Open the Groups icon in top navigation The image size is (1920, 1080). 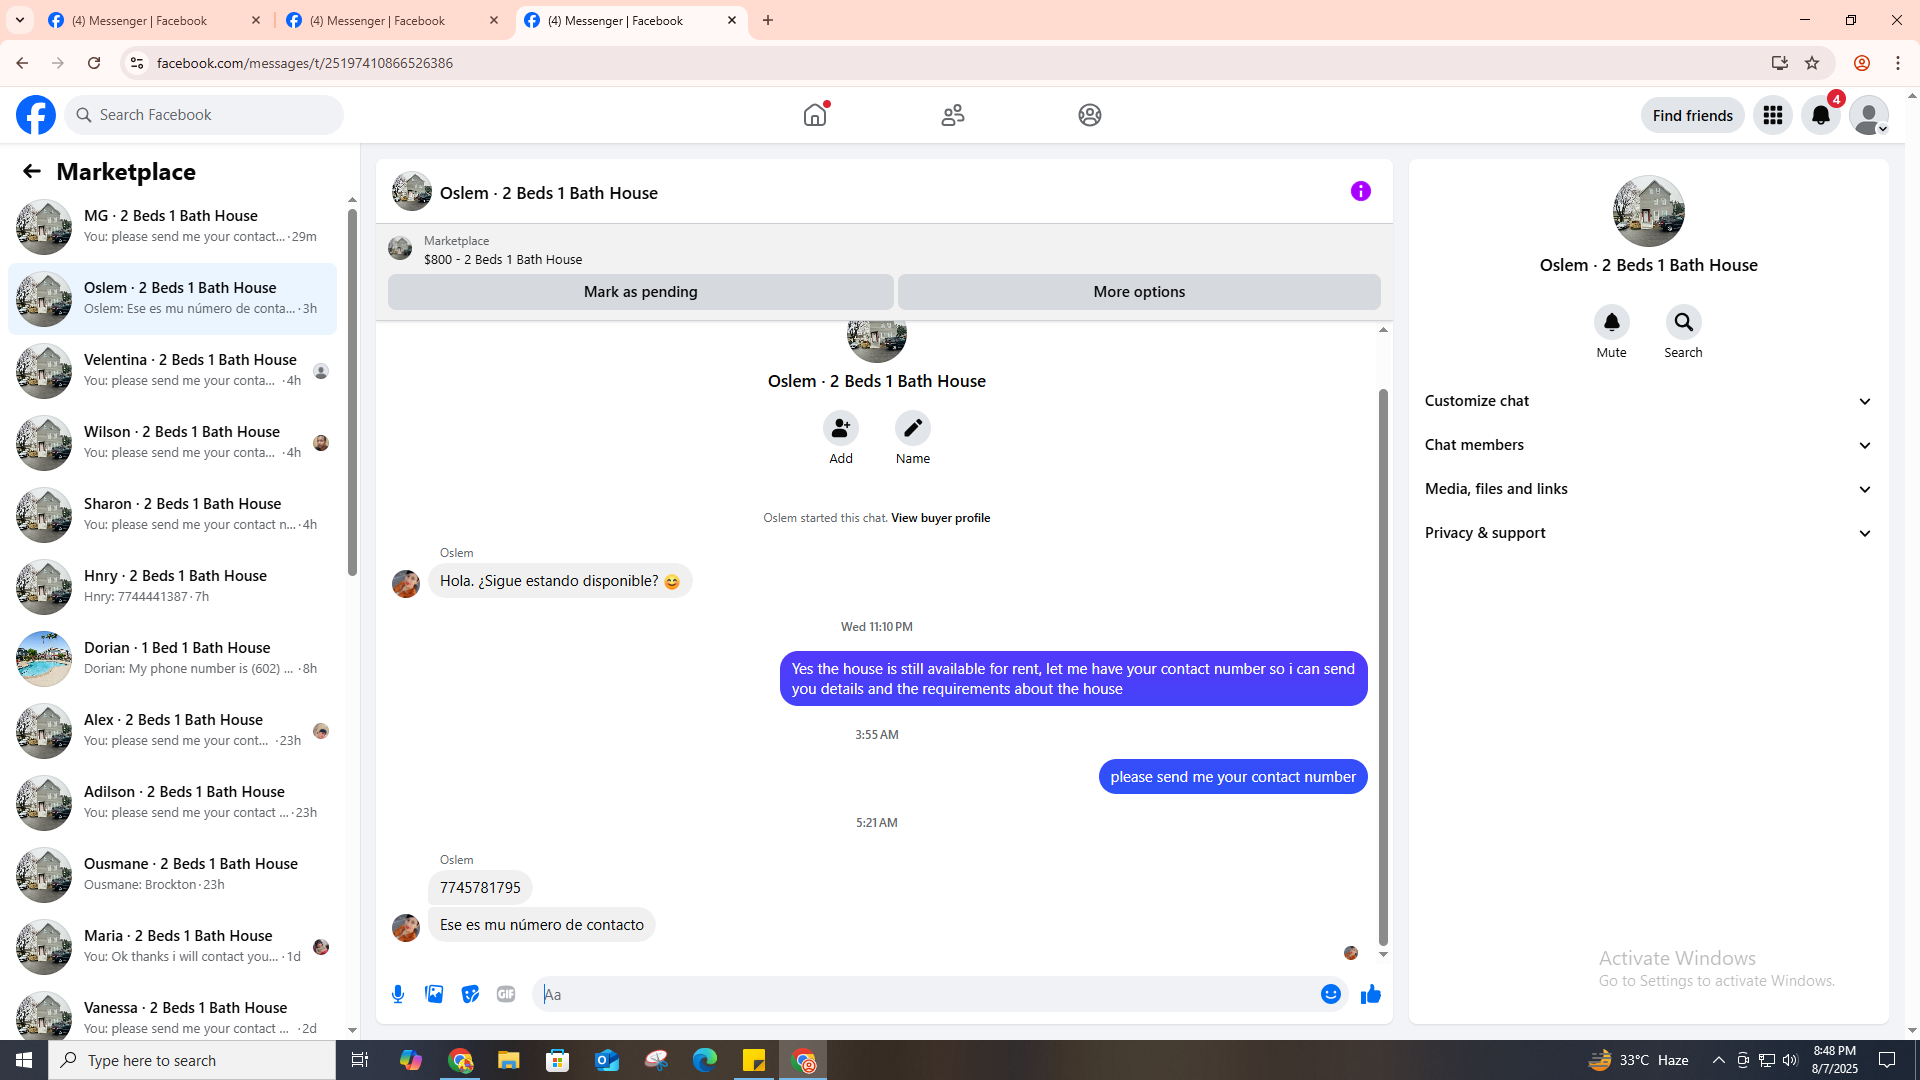point(1090,115)
